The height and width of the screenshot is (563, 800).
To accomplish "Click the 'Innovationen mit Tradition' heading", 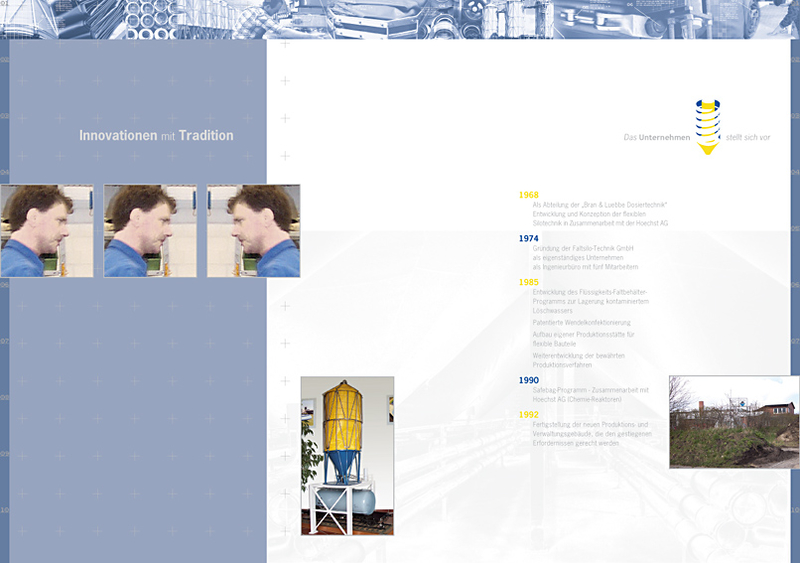I will tap(156, 136).
